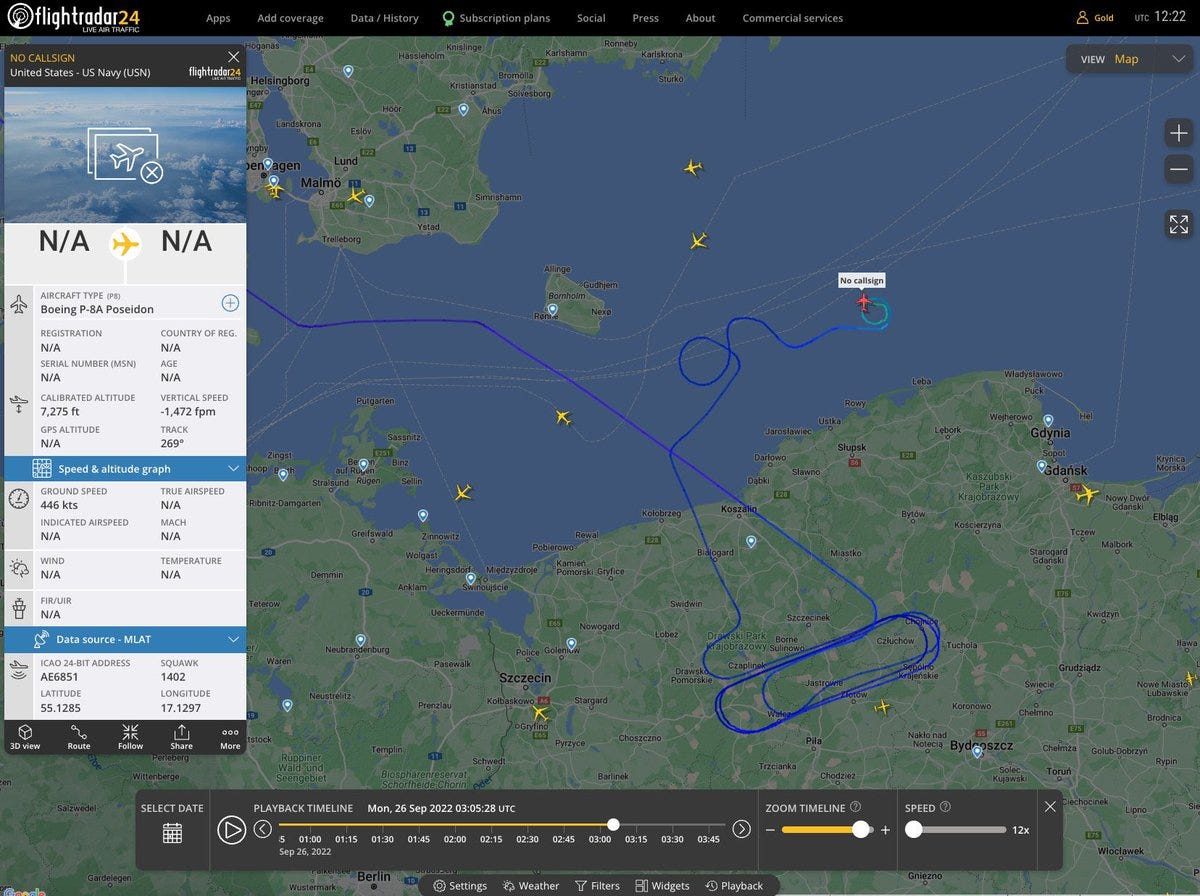Click calibrated altitude 7,275 ft value

(61, 411)
